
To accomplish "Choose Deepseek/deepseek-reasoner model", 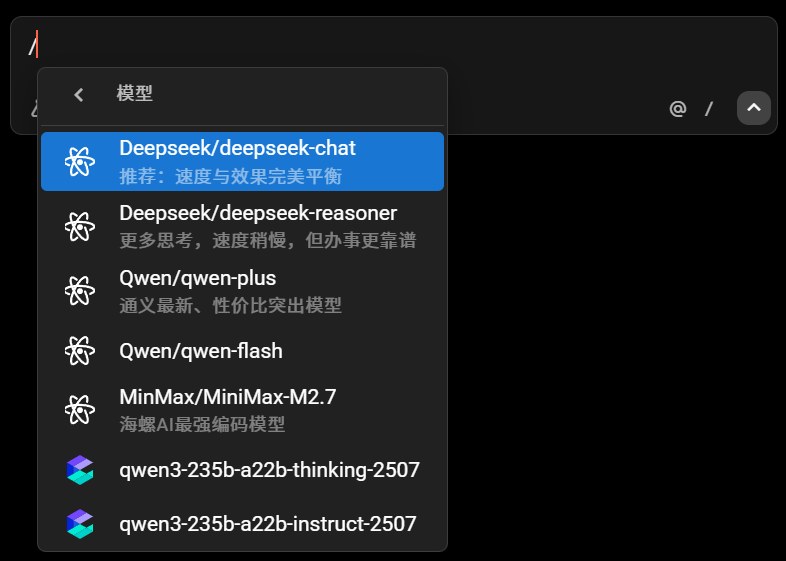I will pyautogui.click(x=242, y=227).
